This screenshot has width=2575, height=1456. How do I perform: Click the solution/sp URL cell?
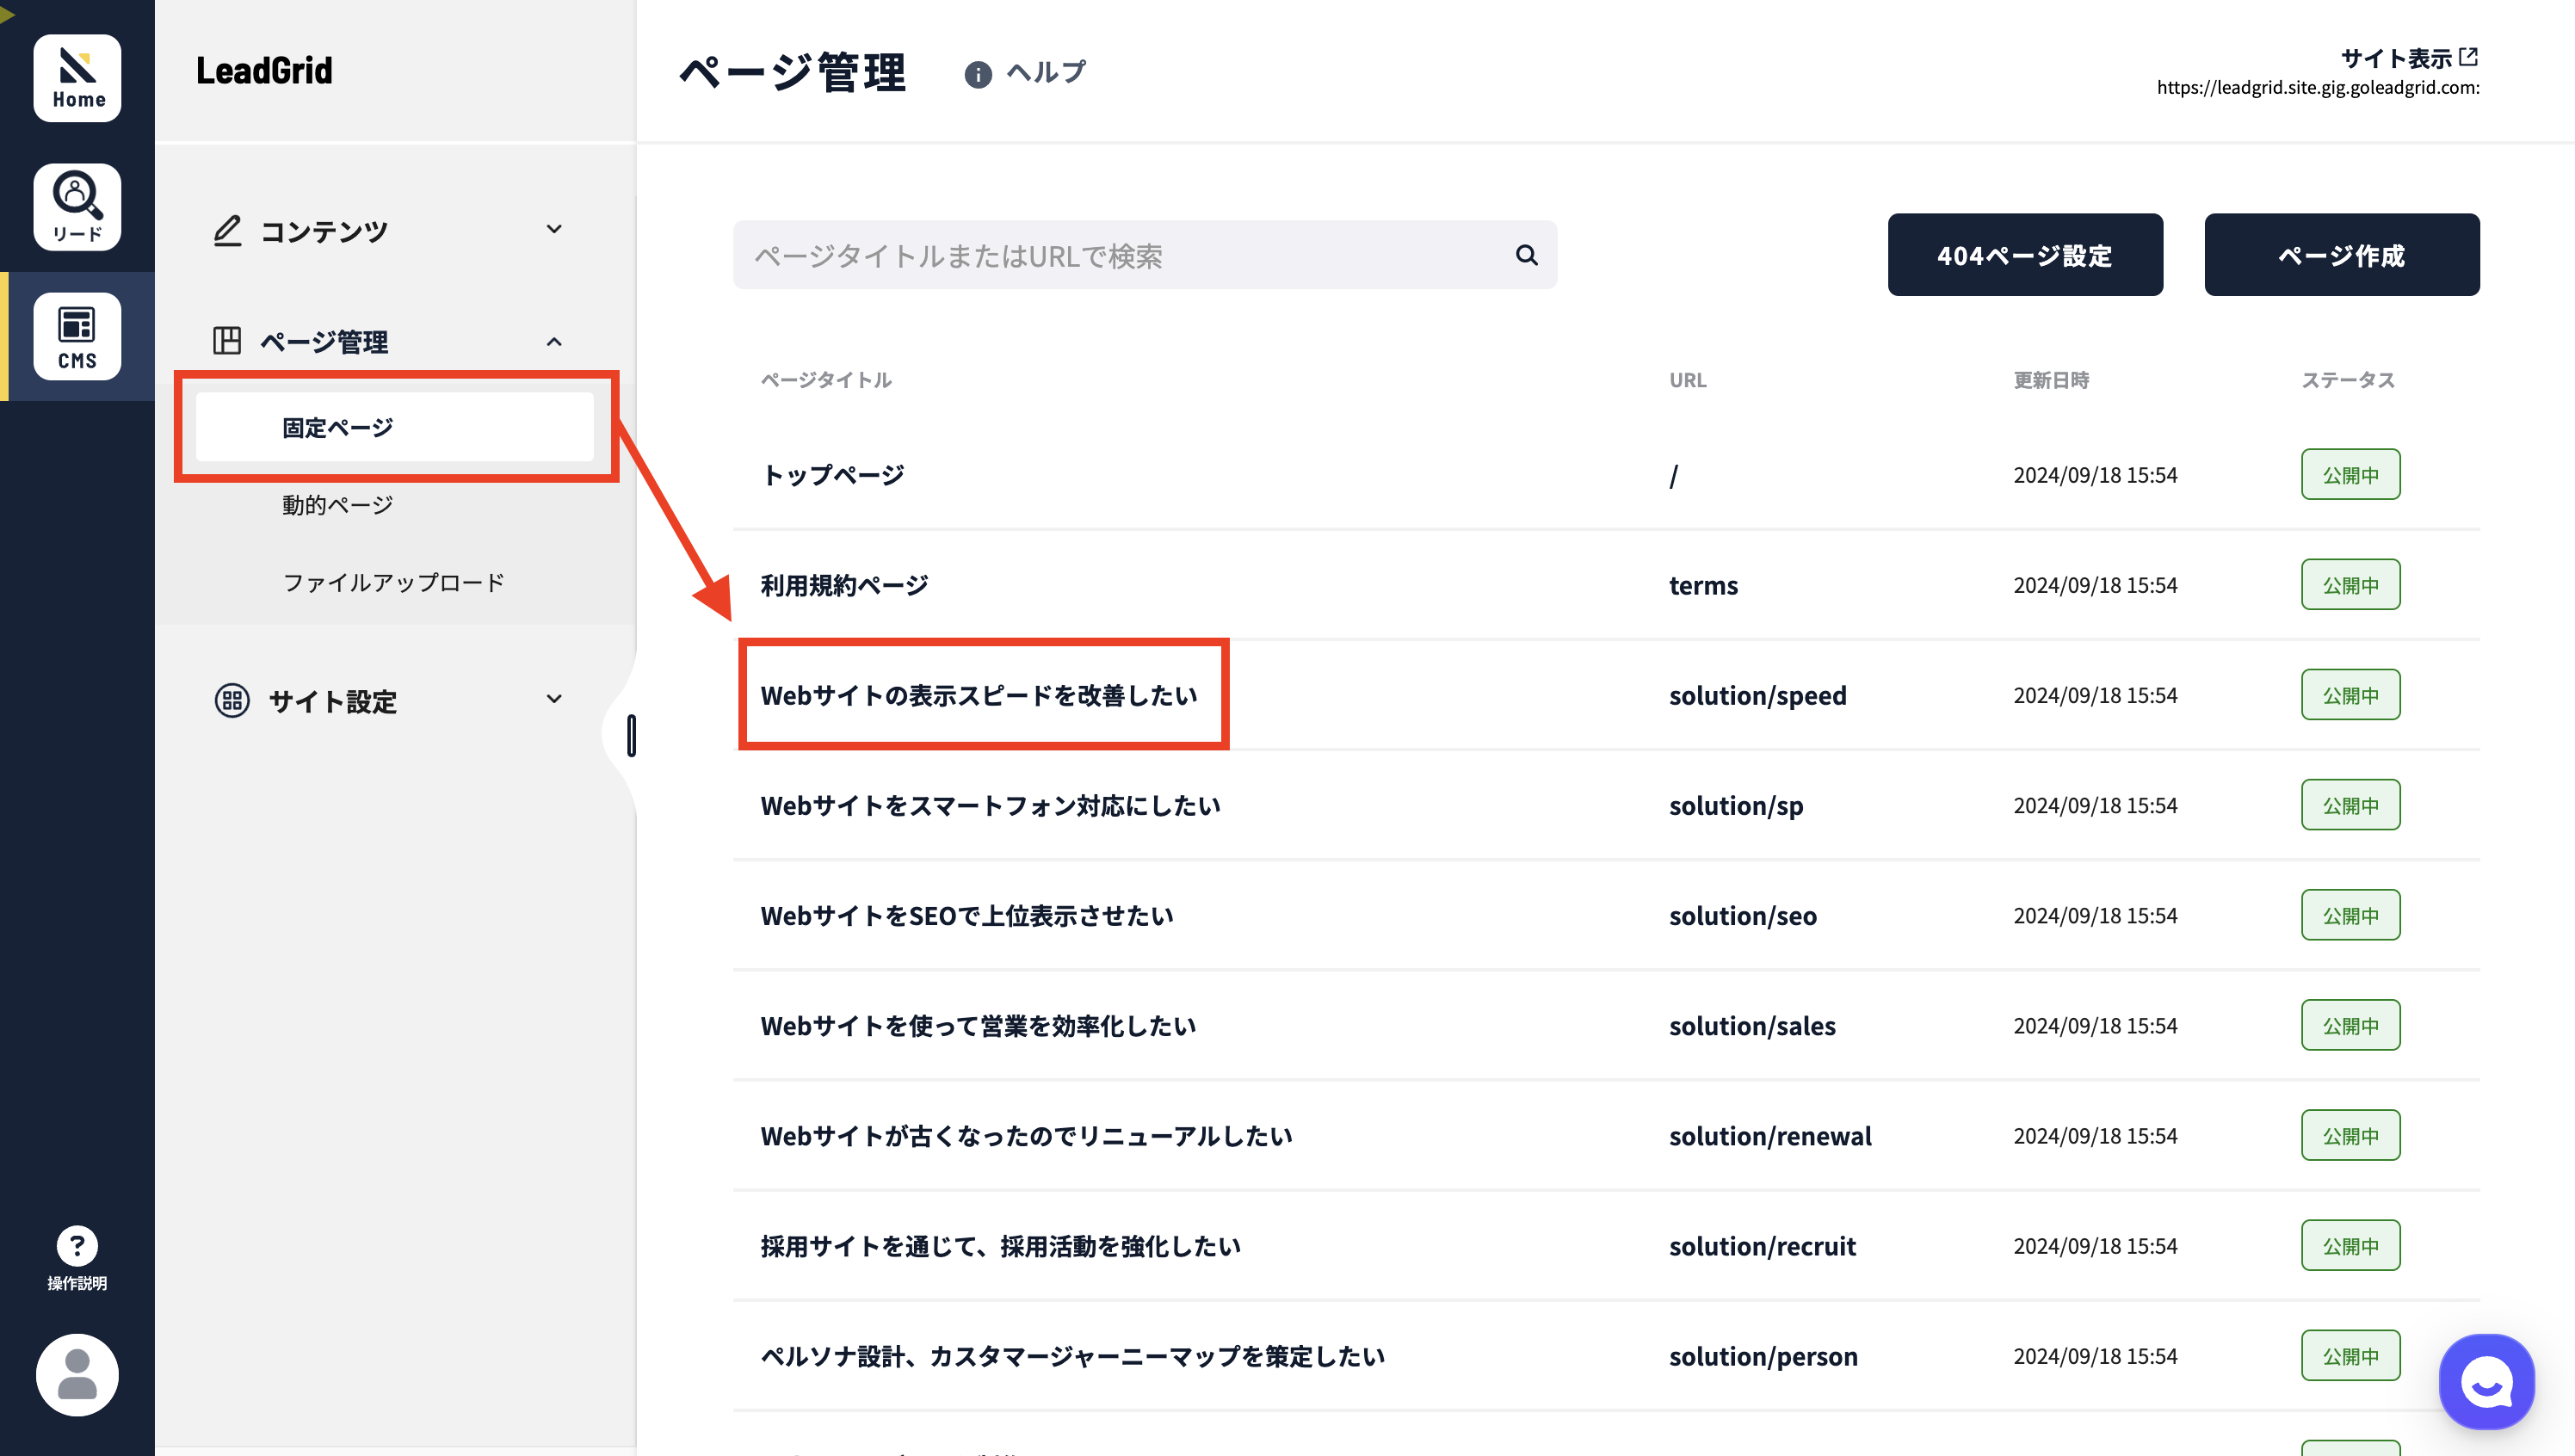click(x=1736, y=806)
